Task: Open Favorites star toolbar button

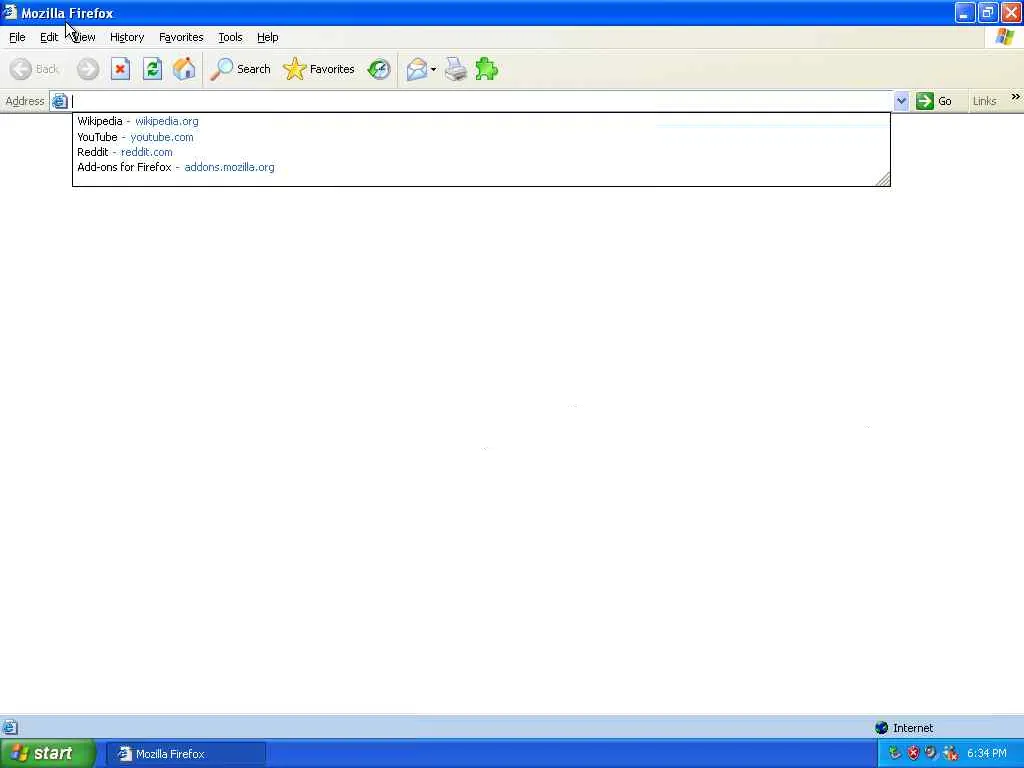Action: tap(319, 69)
